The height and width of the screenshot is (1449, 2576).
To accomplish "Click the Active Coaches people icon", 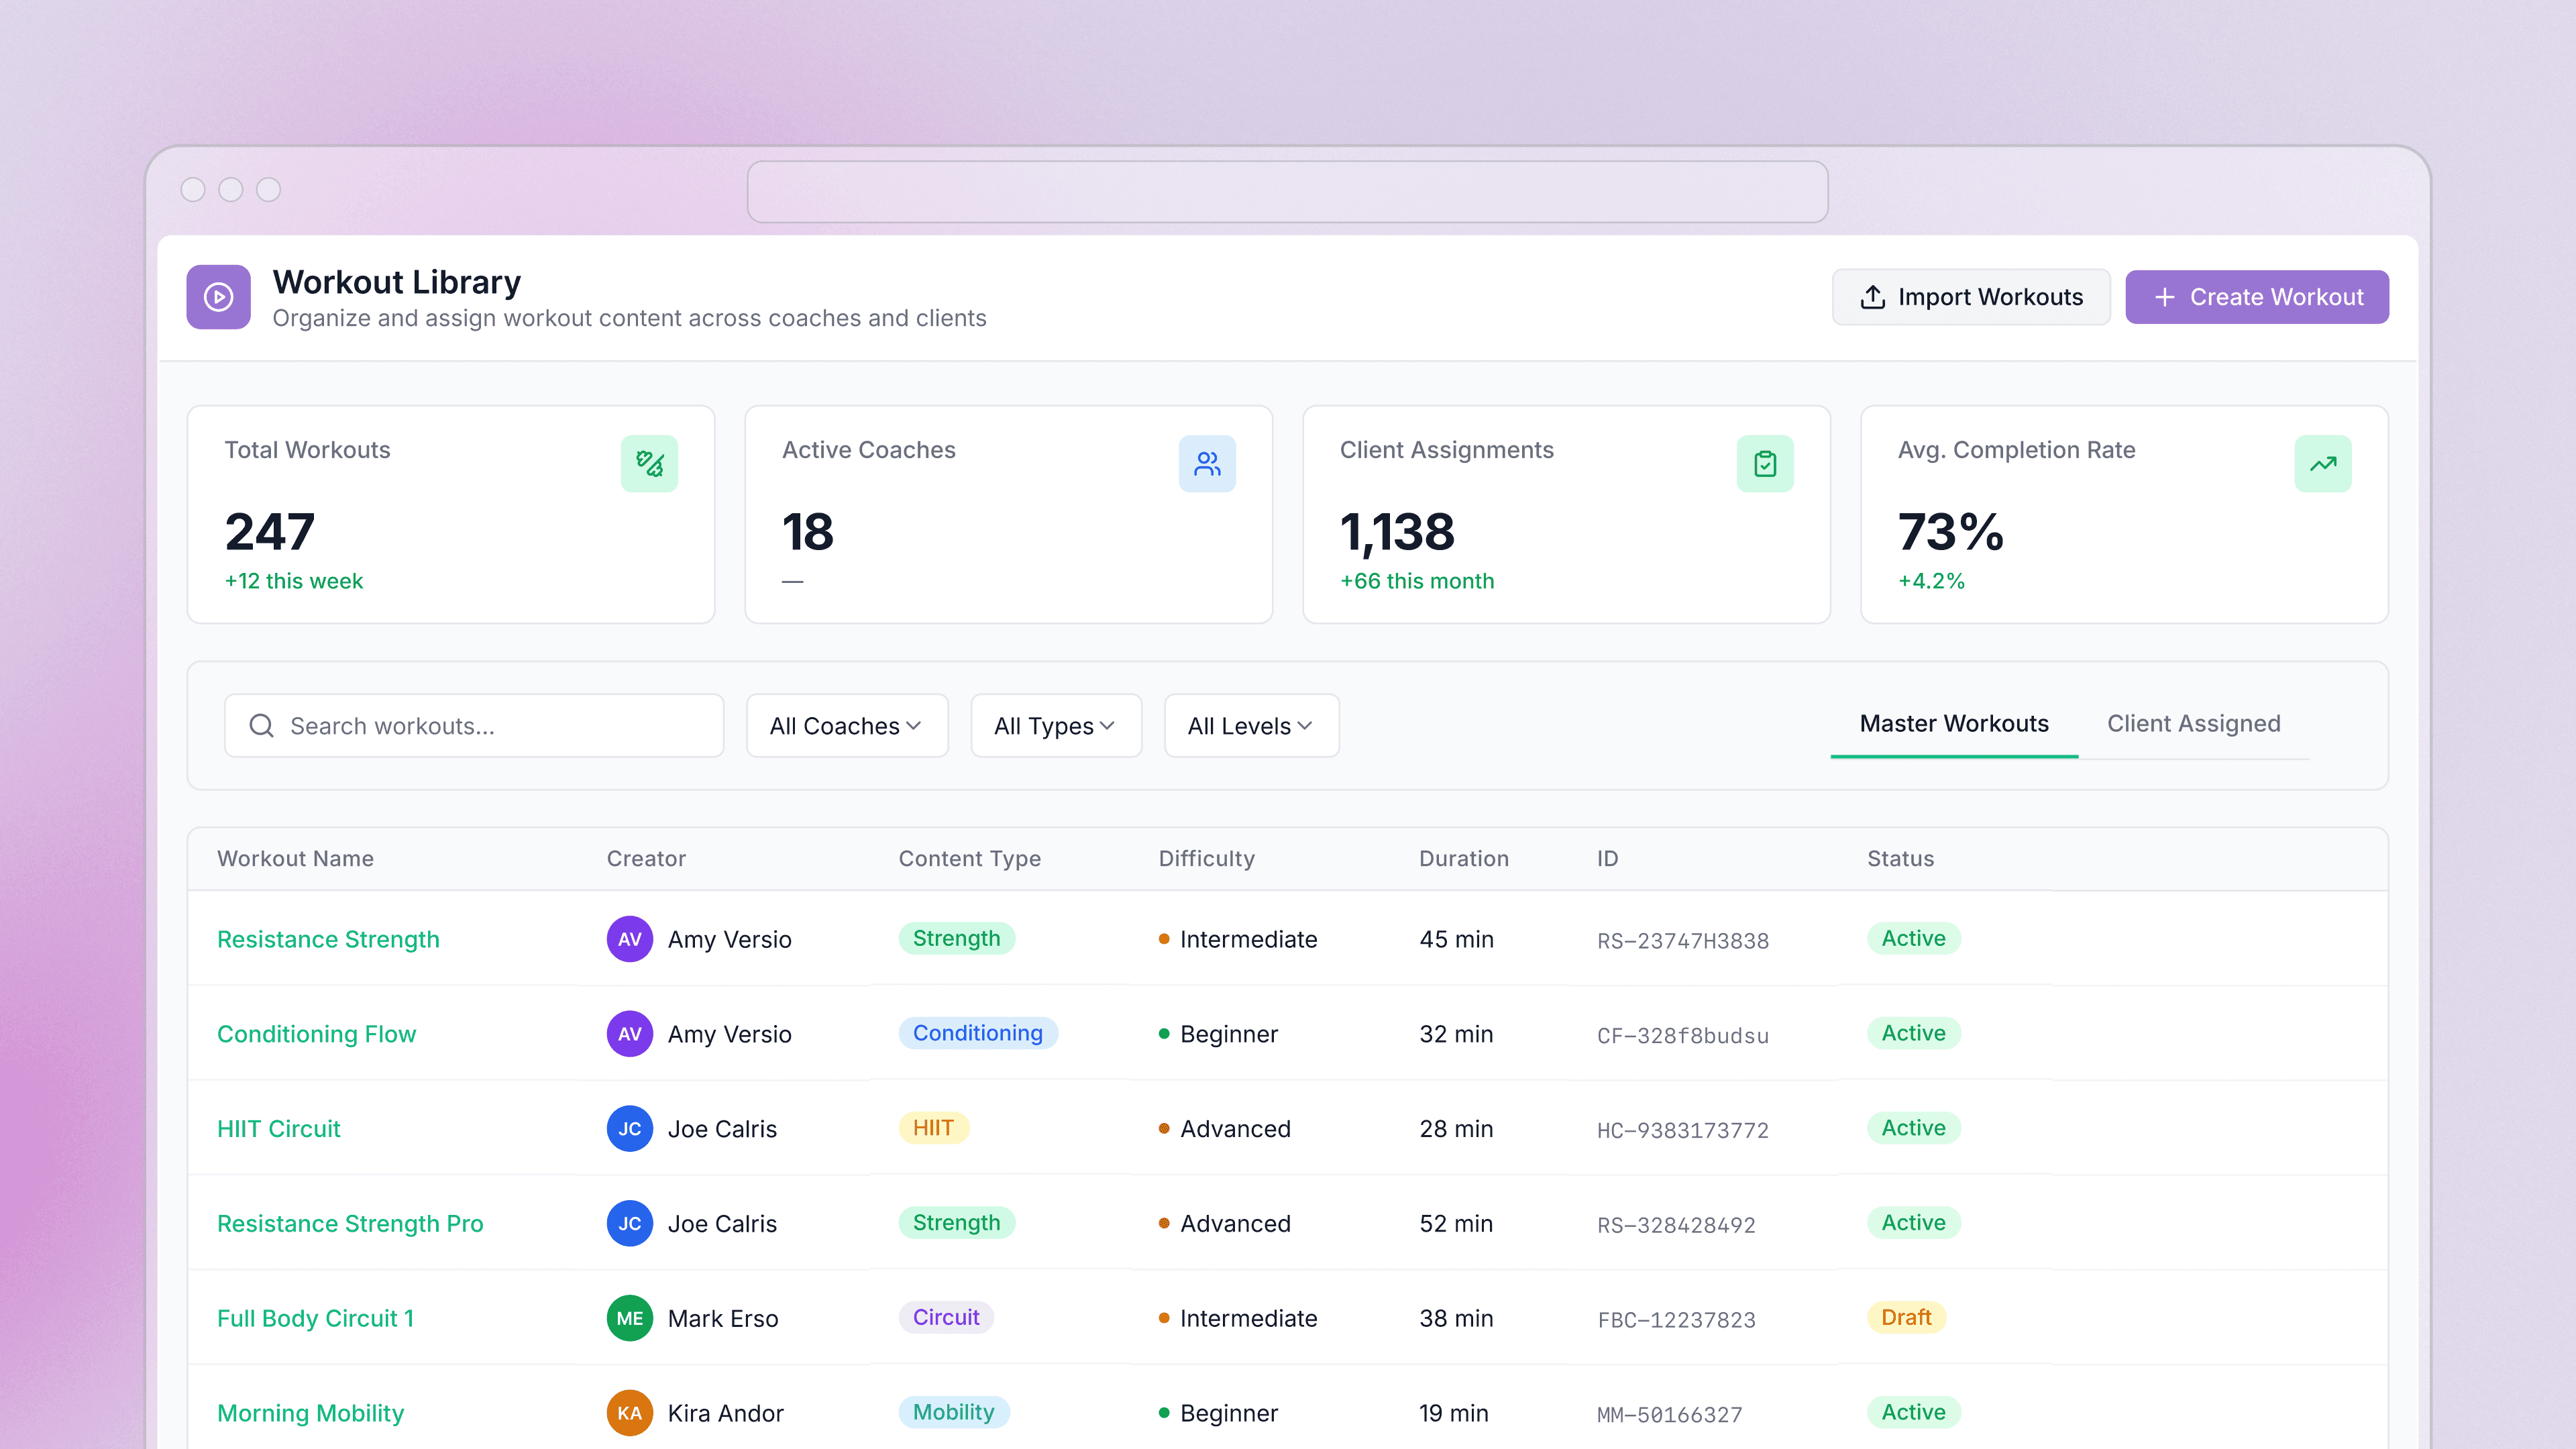I will pos(1207,464).
